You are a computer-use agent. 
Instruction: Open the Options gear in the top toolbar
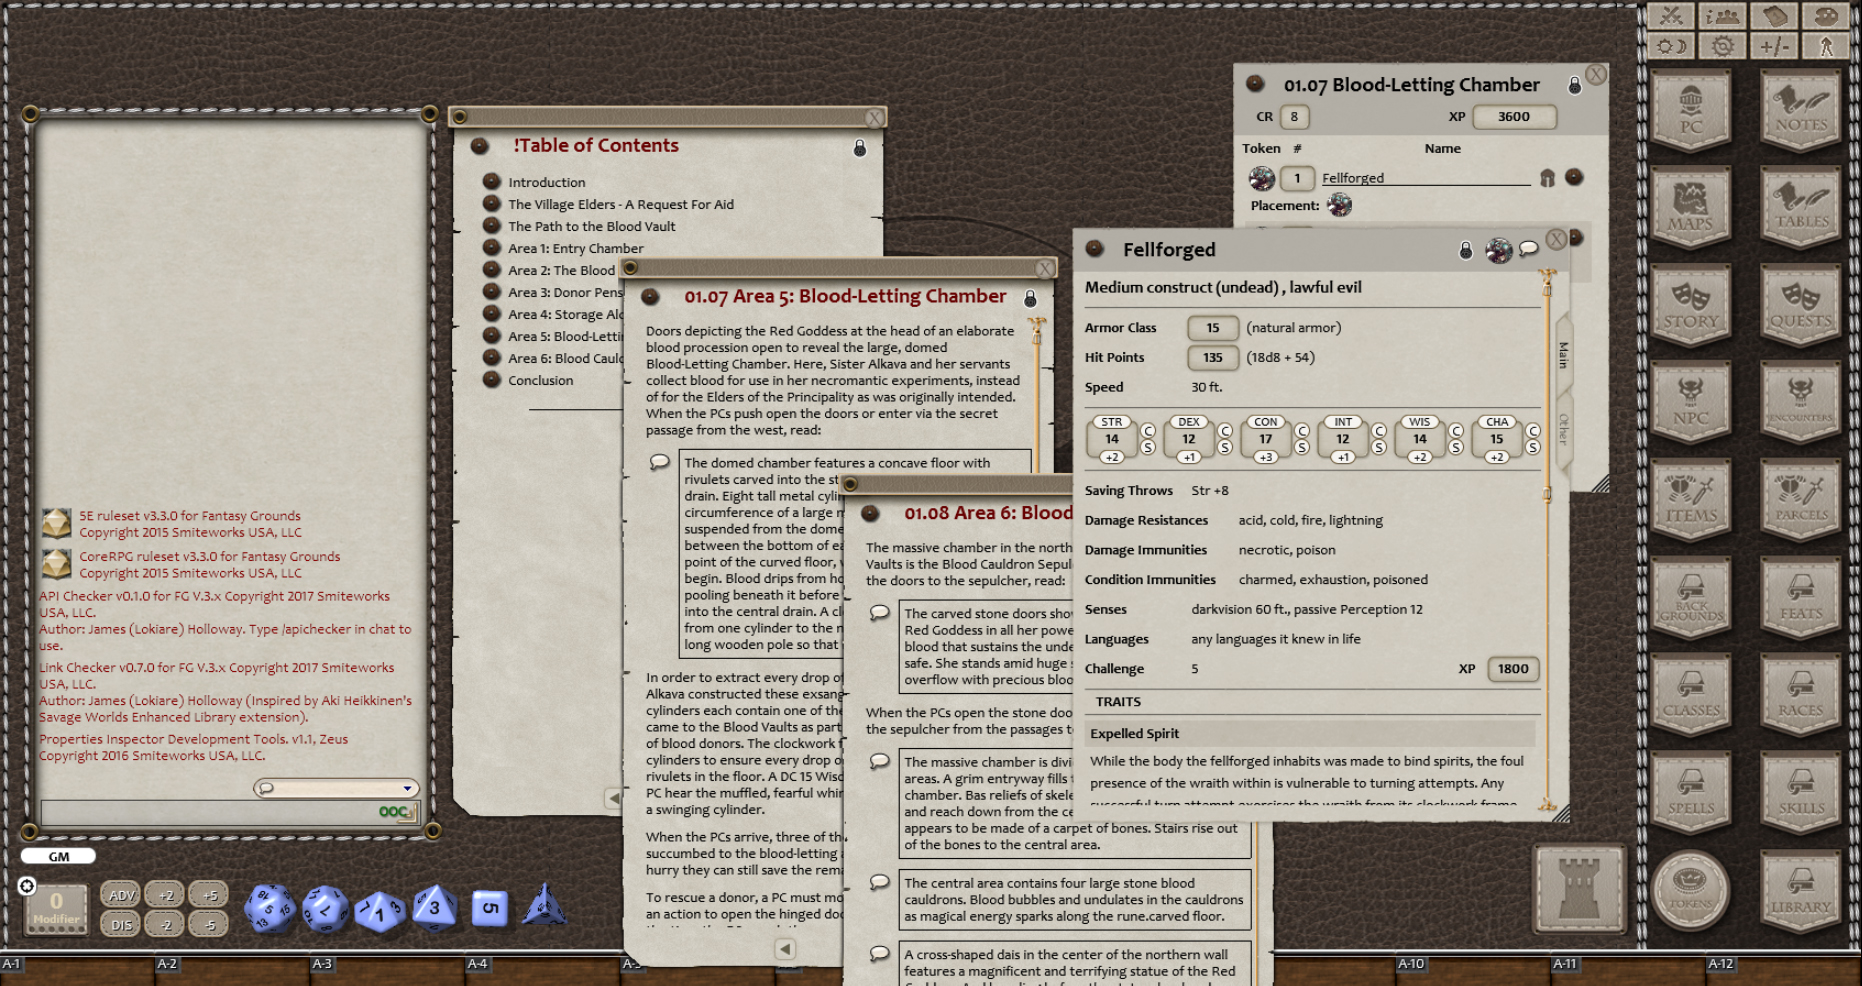[x=1722, y=45]
